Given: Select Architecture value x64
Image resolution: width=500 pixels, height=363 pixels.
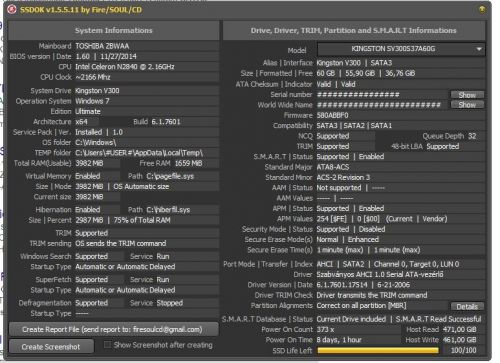Looking at the screenshot, I should pyautogui.click(x=81, y=122).
